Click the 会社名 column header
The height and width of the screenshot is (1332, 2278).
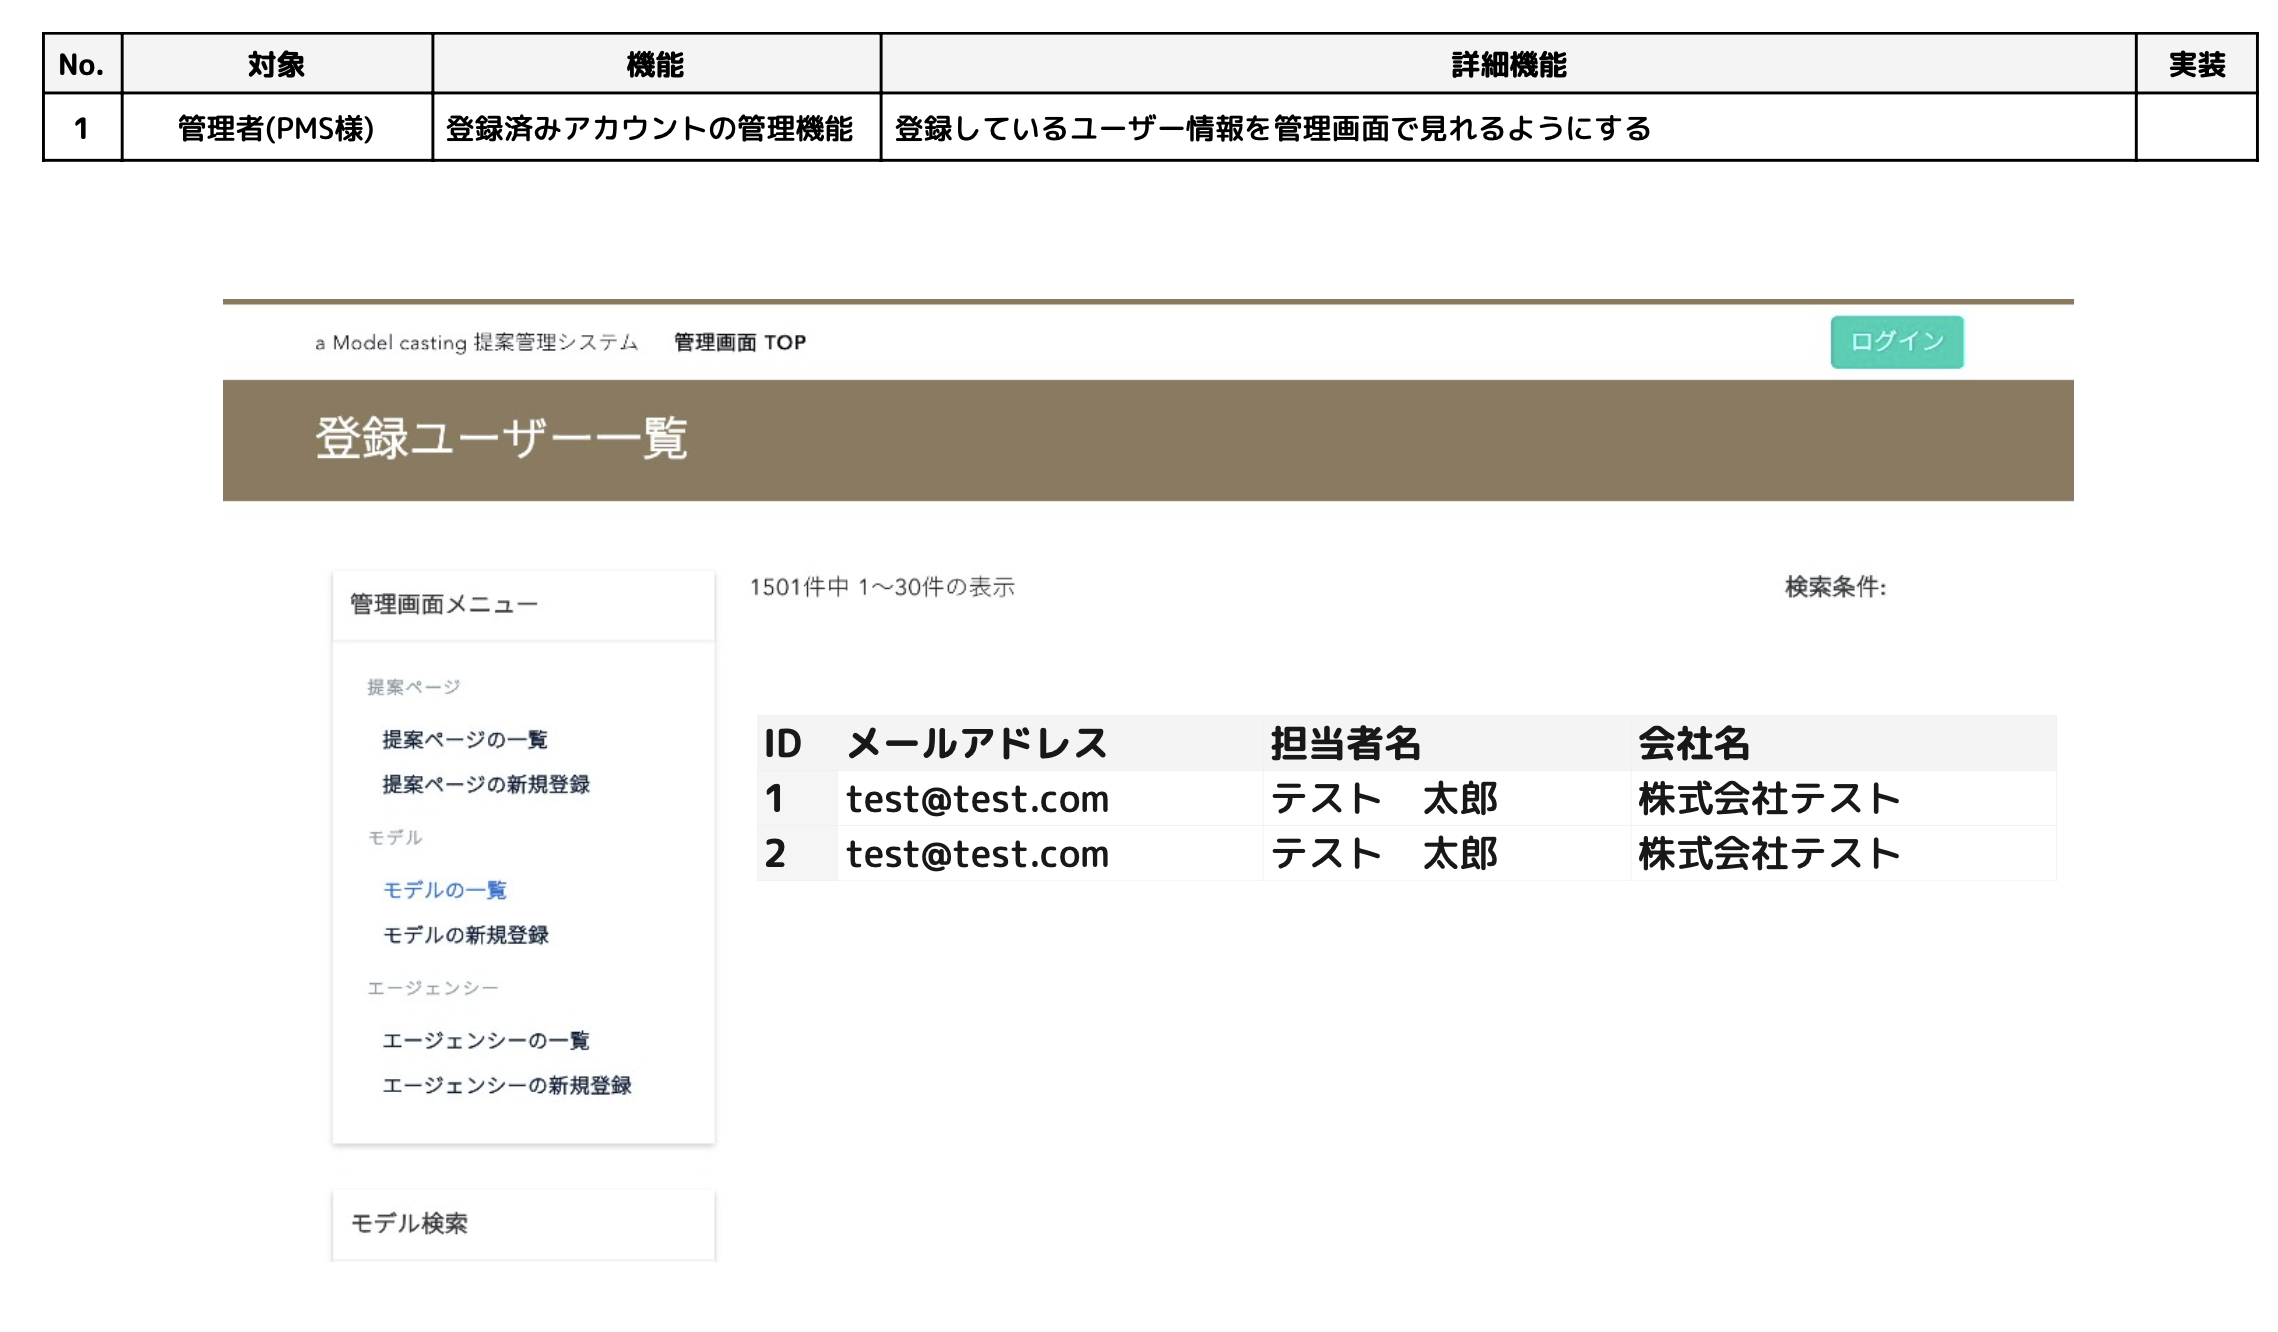point(1693,743)
